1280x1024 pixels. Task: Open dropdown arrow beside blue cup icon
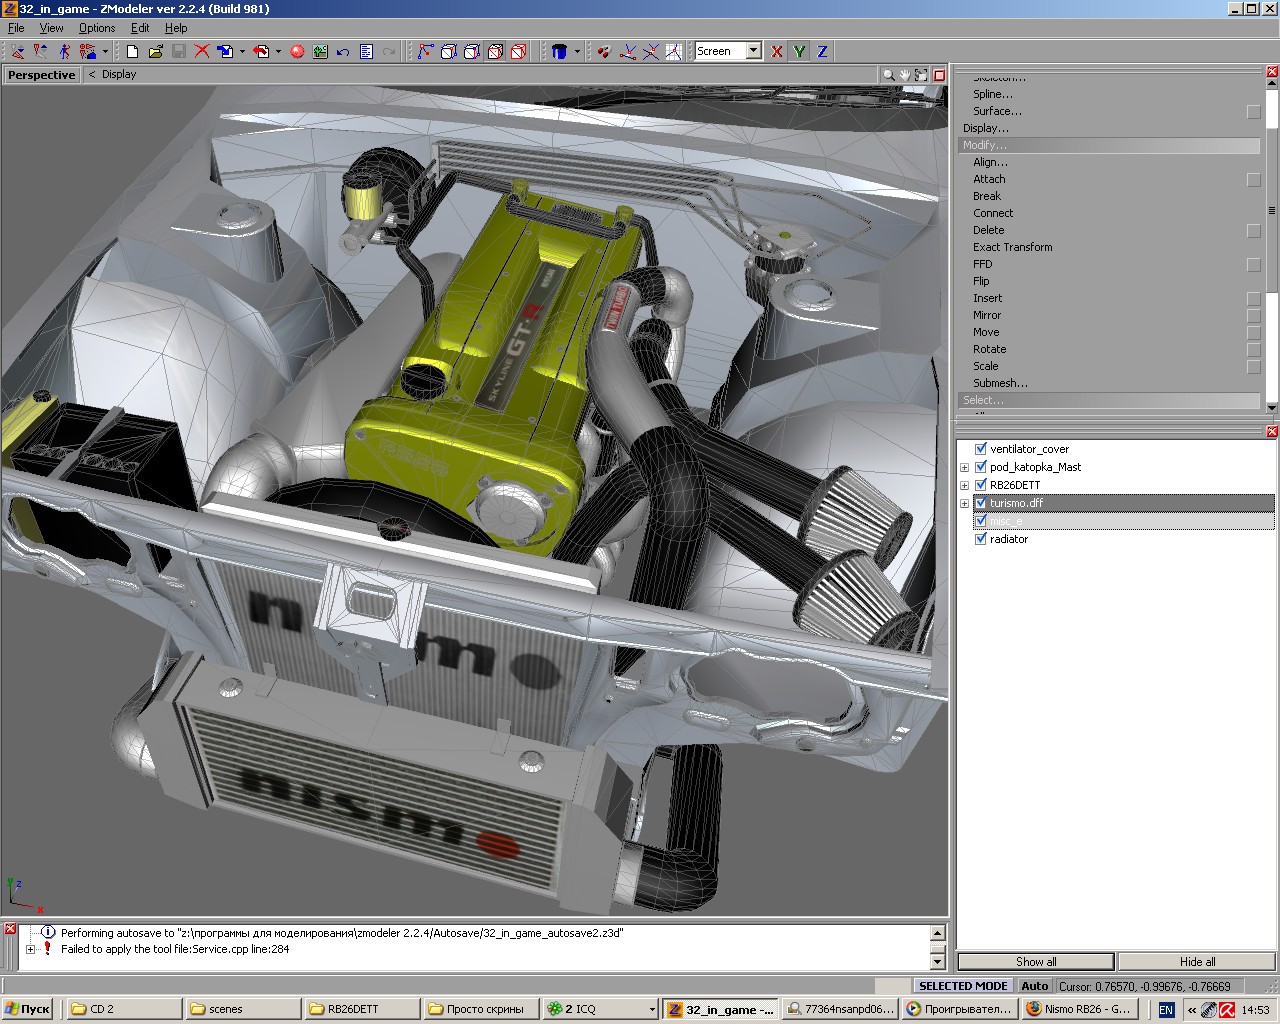(577, 51)
